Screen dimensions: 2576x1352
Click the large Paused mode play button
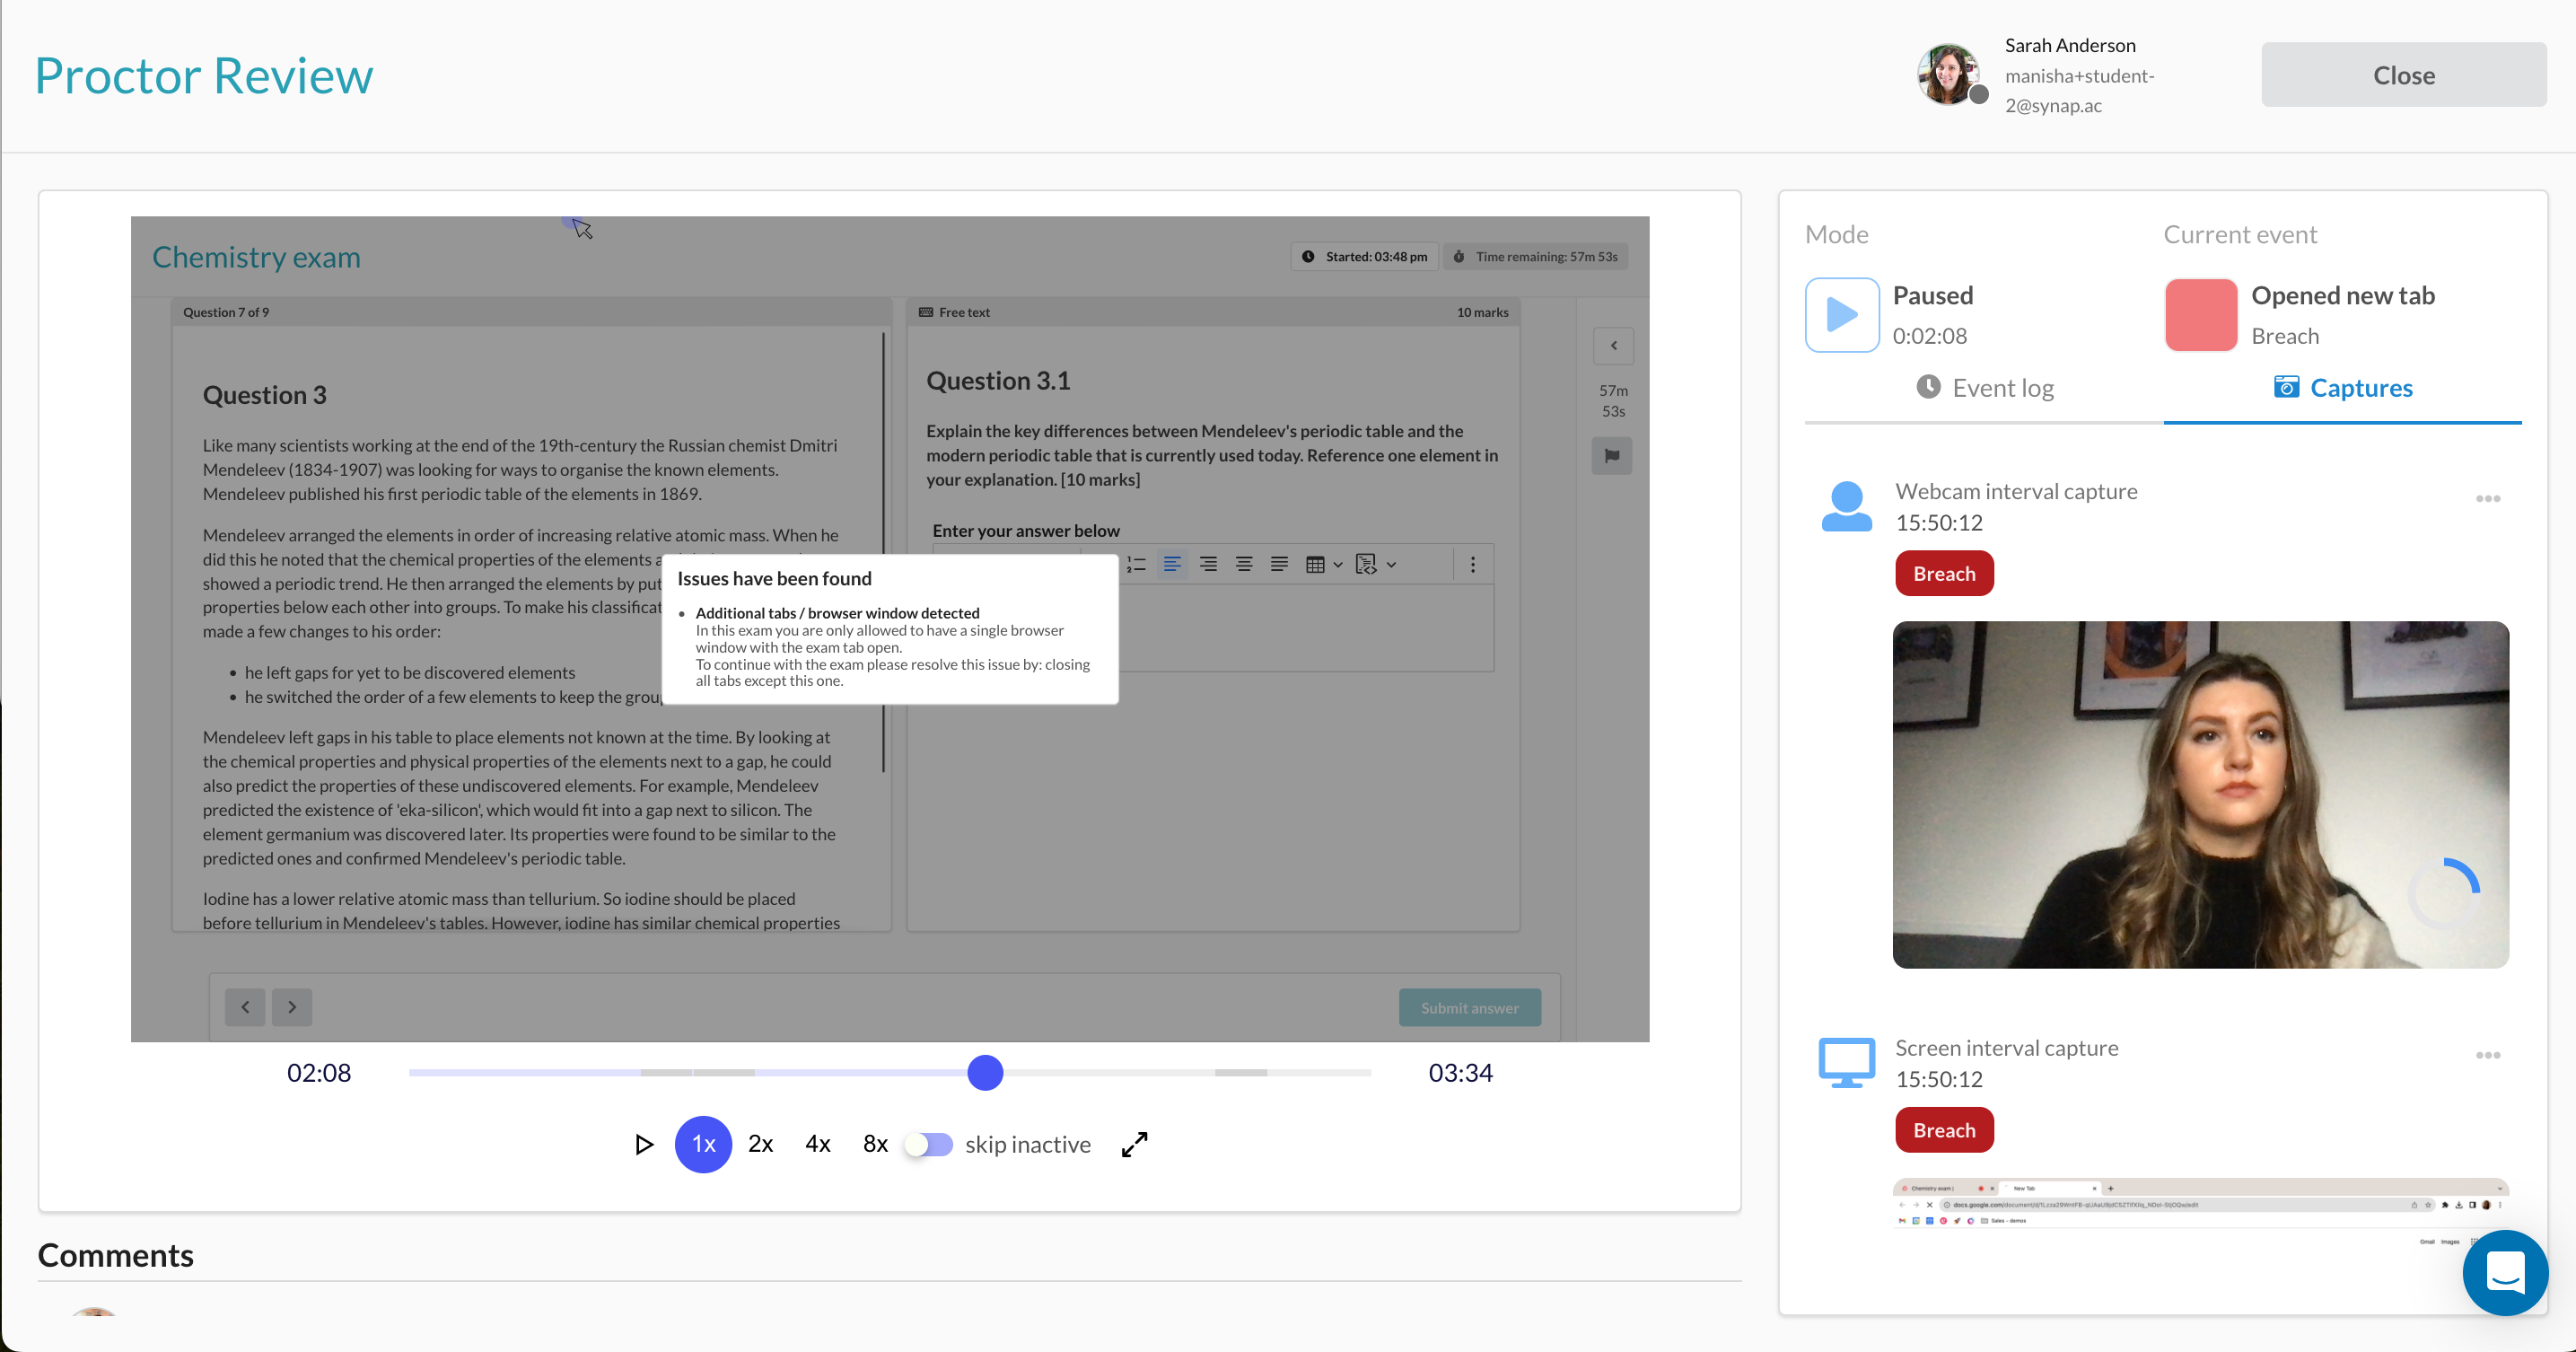(1841, 315)
